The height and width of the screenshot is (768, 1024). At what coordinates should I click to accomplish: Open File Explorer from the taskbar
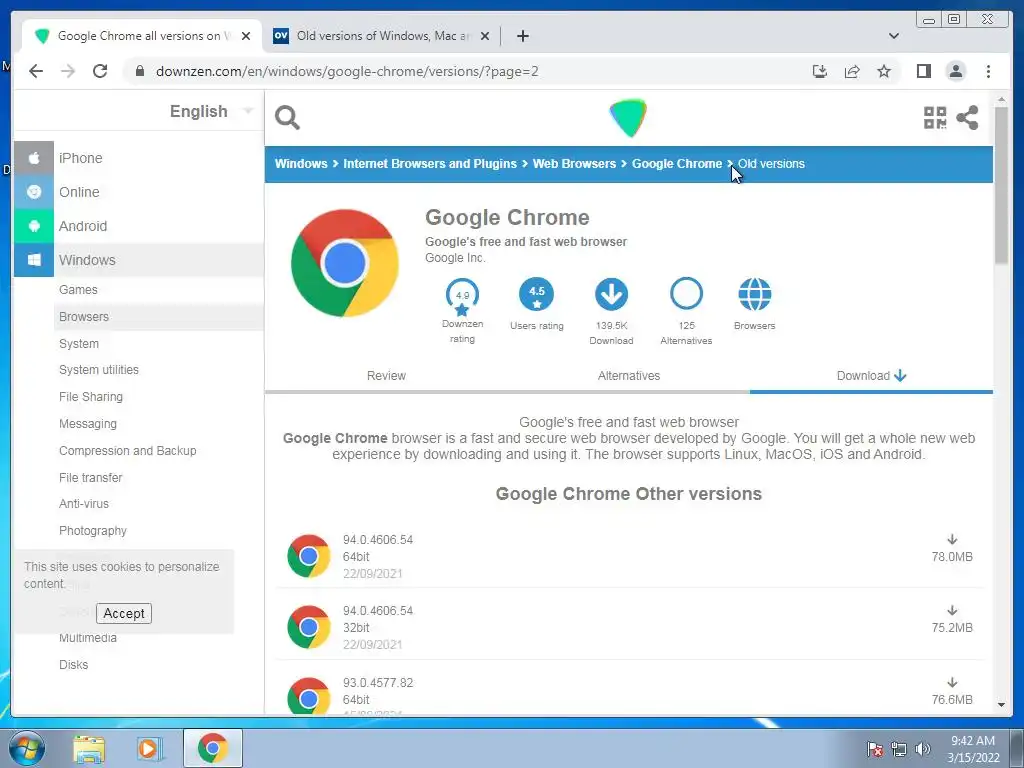[88, 748]
